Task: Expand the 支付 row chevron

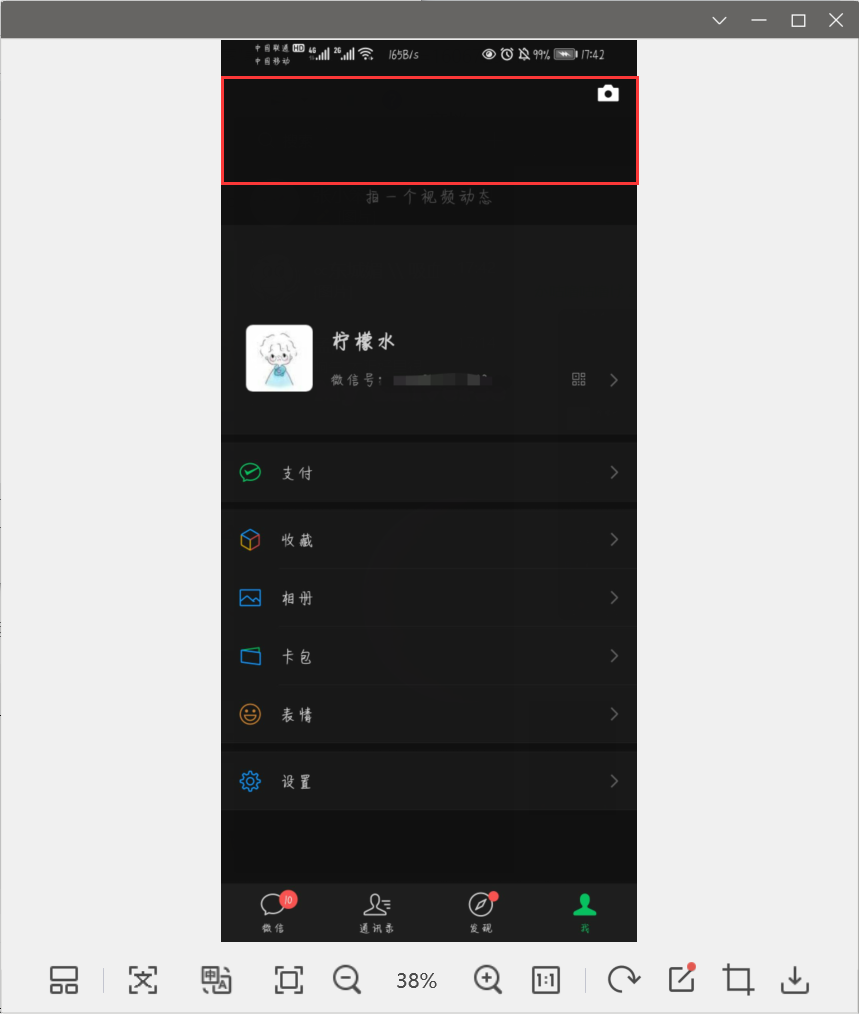Action: [614, 473]
